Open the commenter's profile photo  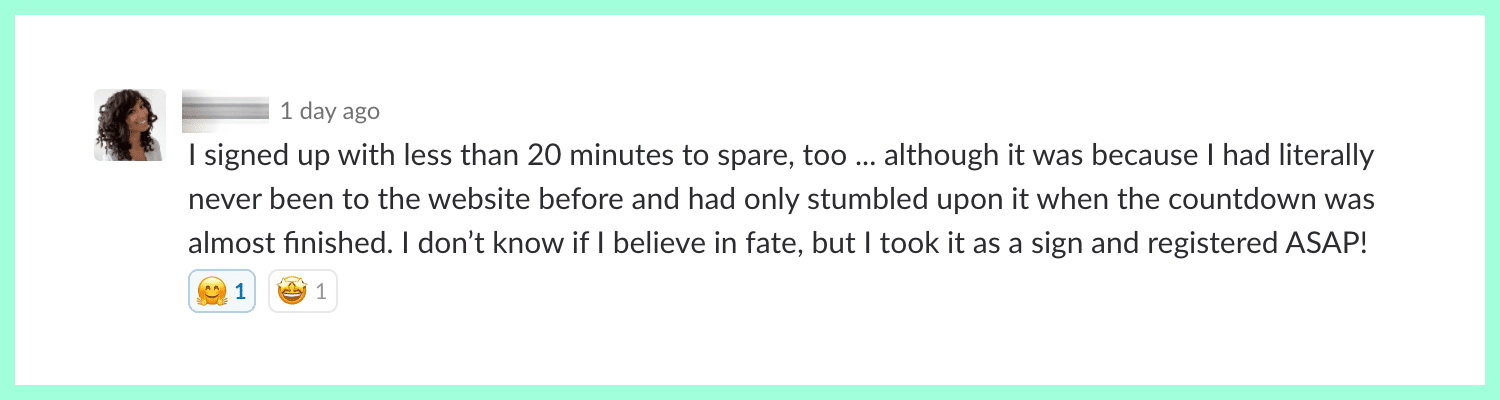pos(130,125)
